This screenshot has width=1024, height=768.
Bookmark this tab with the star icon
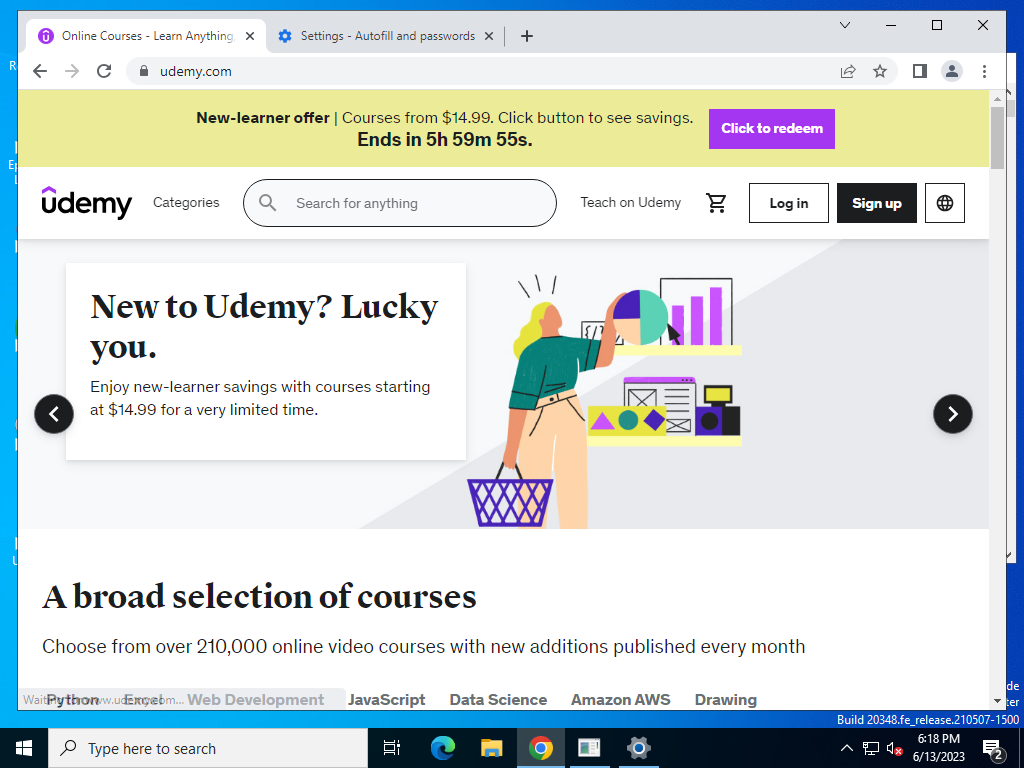click(880, 71)
